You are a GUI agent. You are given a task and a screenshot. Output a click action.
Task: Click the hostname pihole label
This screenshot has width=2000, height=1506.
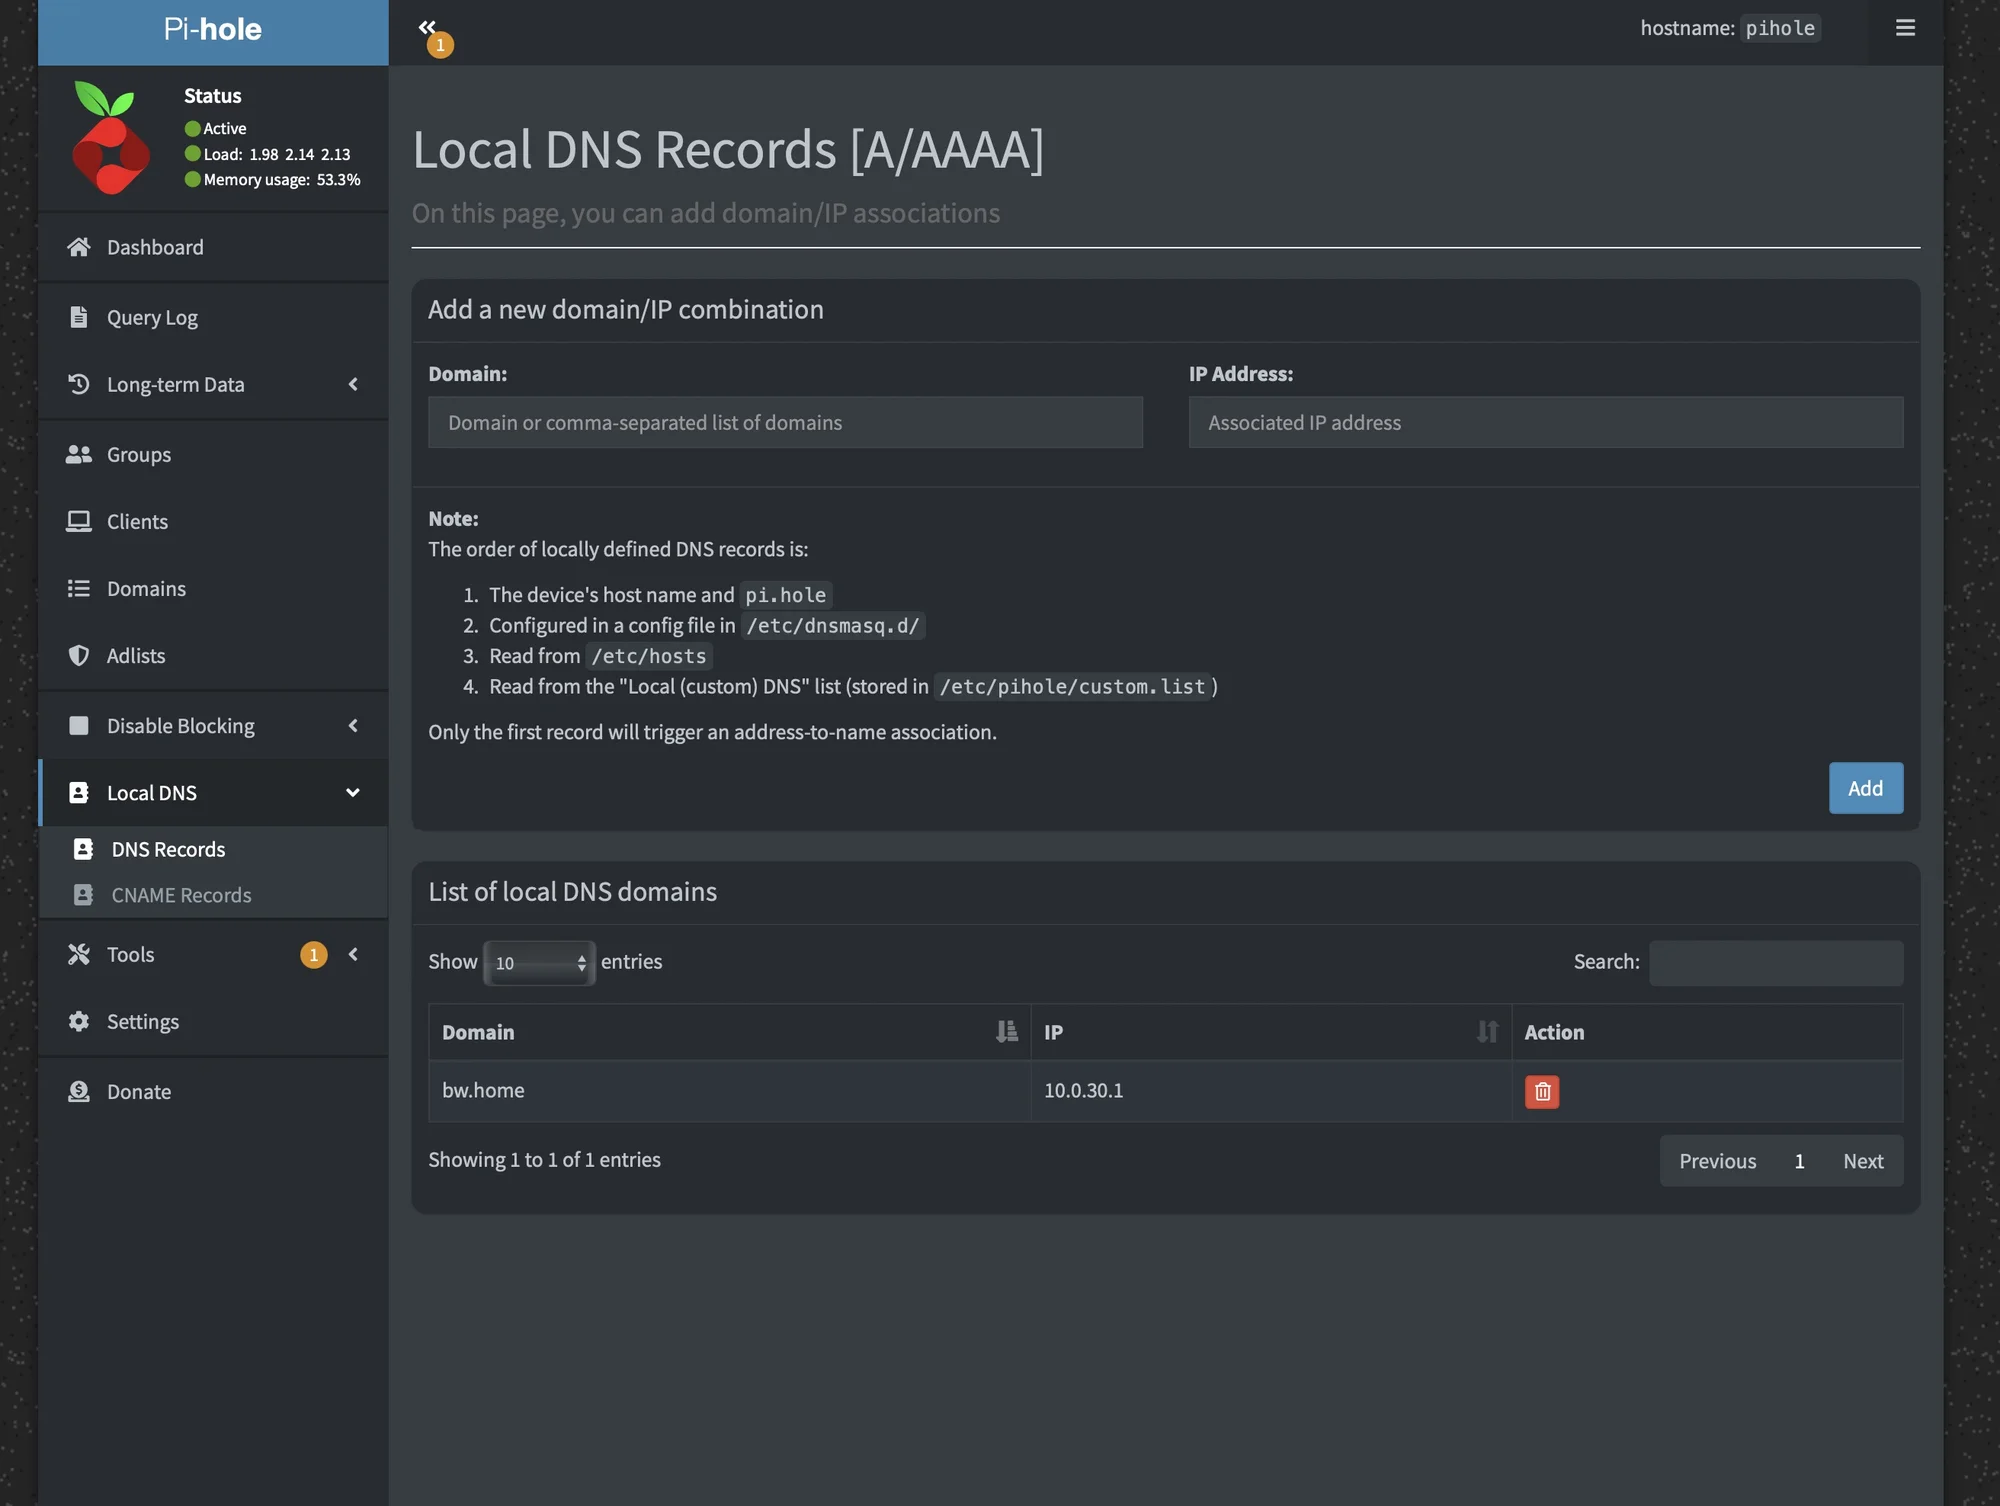pyautogui.click(x=1729, y=28)
